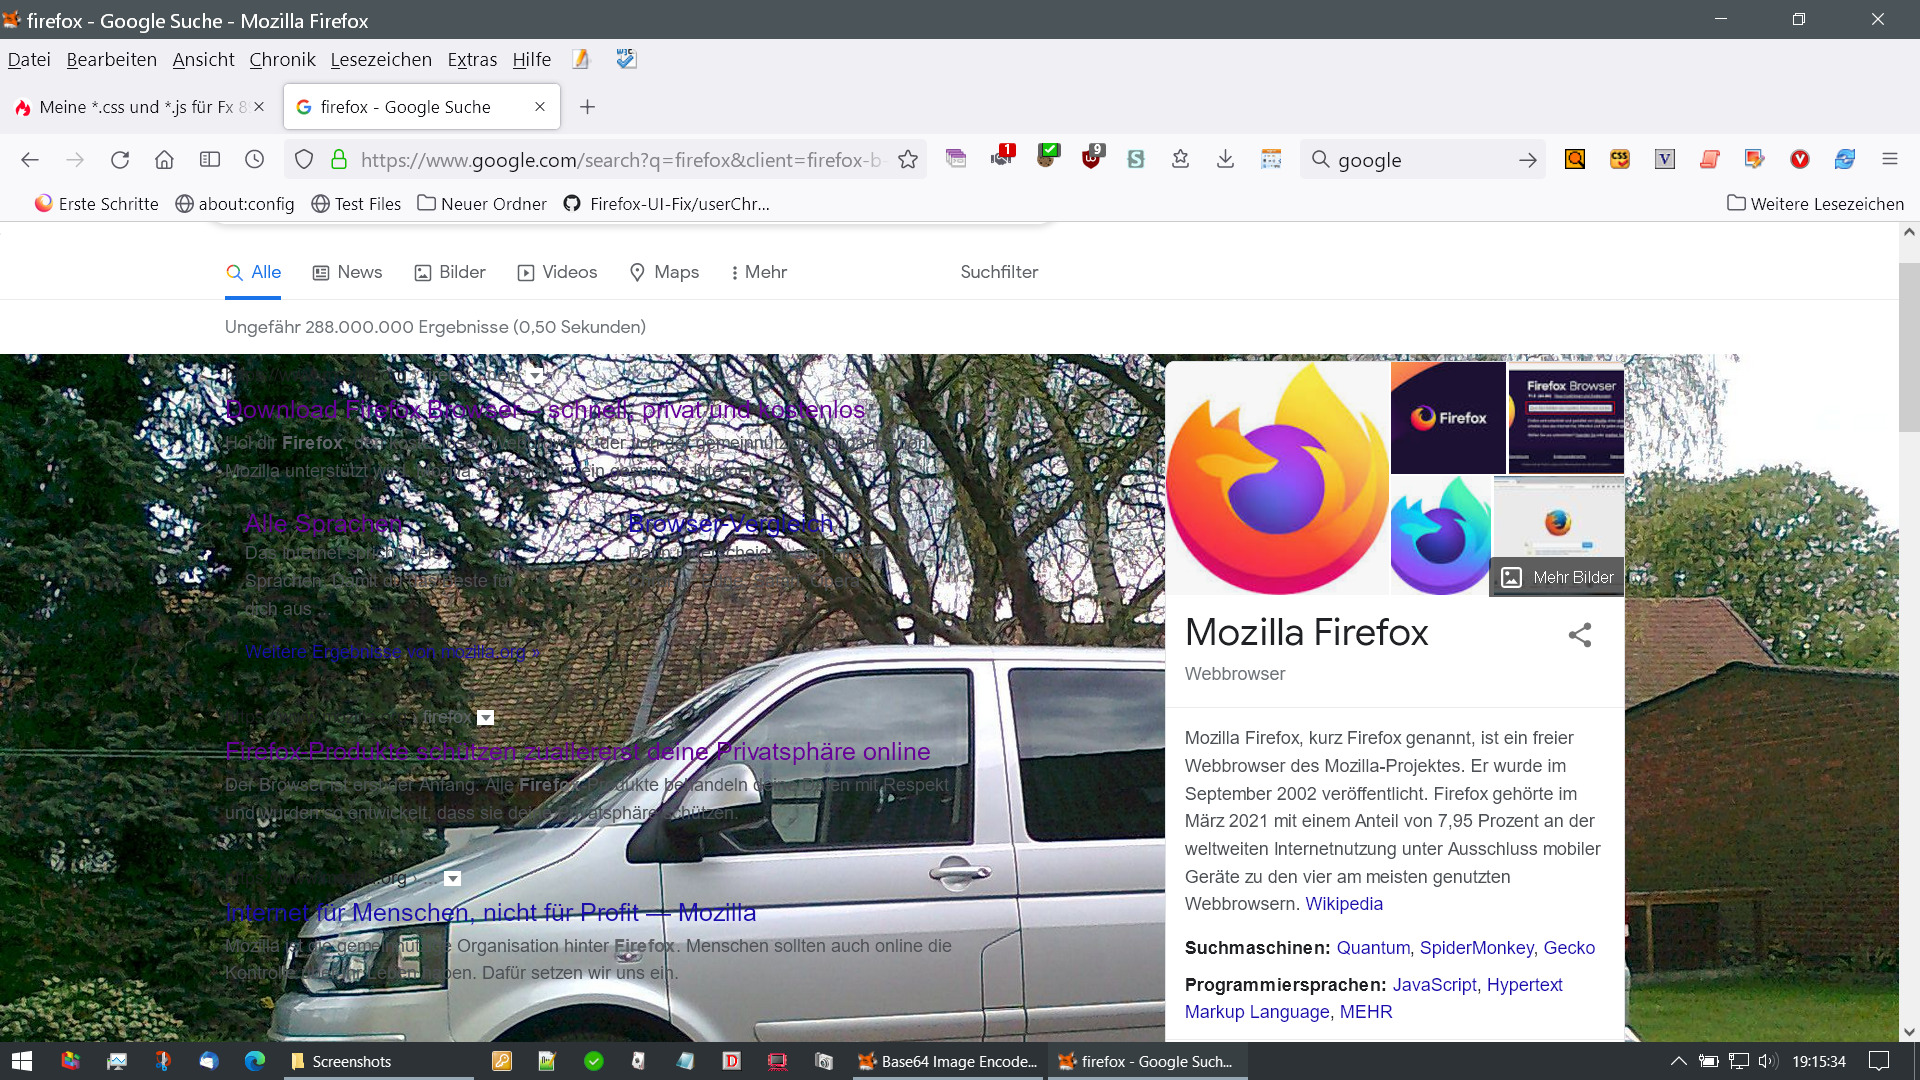This screenshot has width=1920, height=1080.
Task: Open the sidebar panel icon
Action: 209,160
